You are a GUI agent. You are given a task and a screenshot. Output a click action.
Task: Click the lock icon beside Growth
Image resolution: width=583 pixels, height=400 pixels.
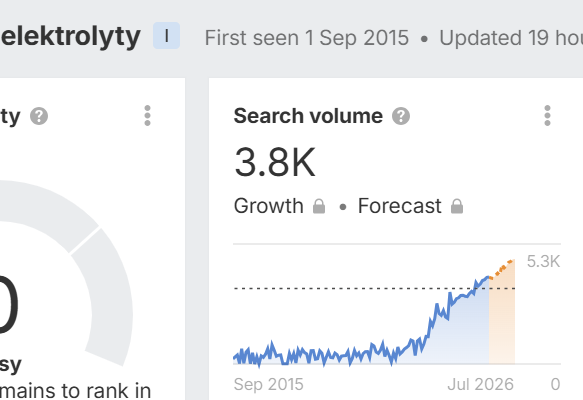[x=319, y=206]
